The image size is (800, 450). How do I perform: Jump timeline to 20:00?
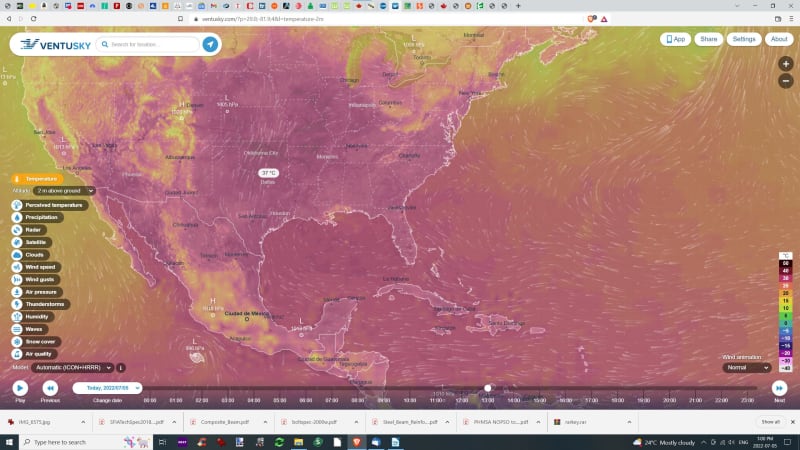669,401
